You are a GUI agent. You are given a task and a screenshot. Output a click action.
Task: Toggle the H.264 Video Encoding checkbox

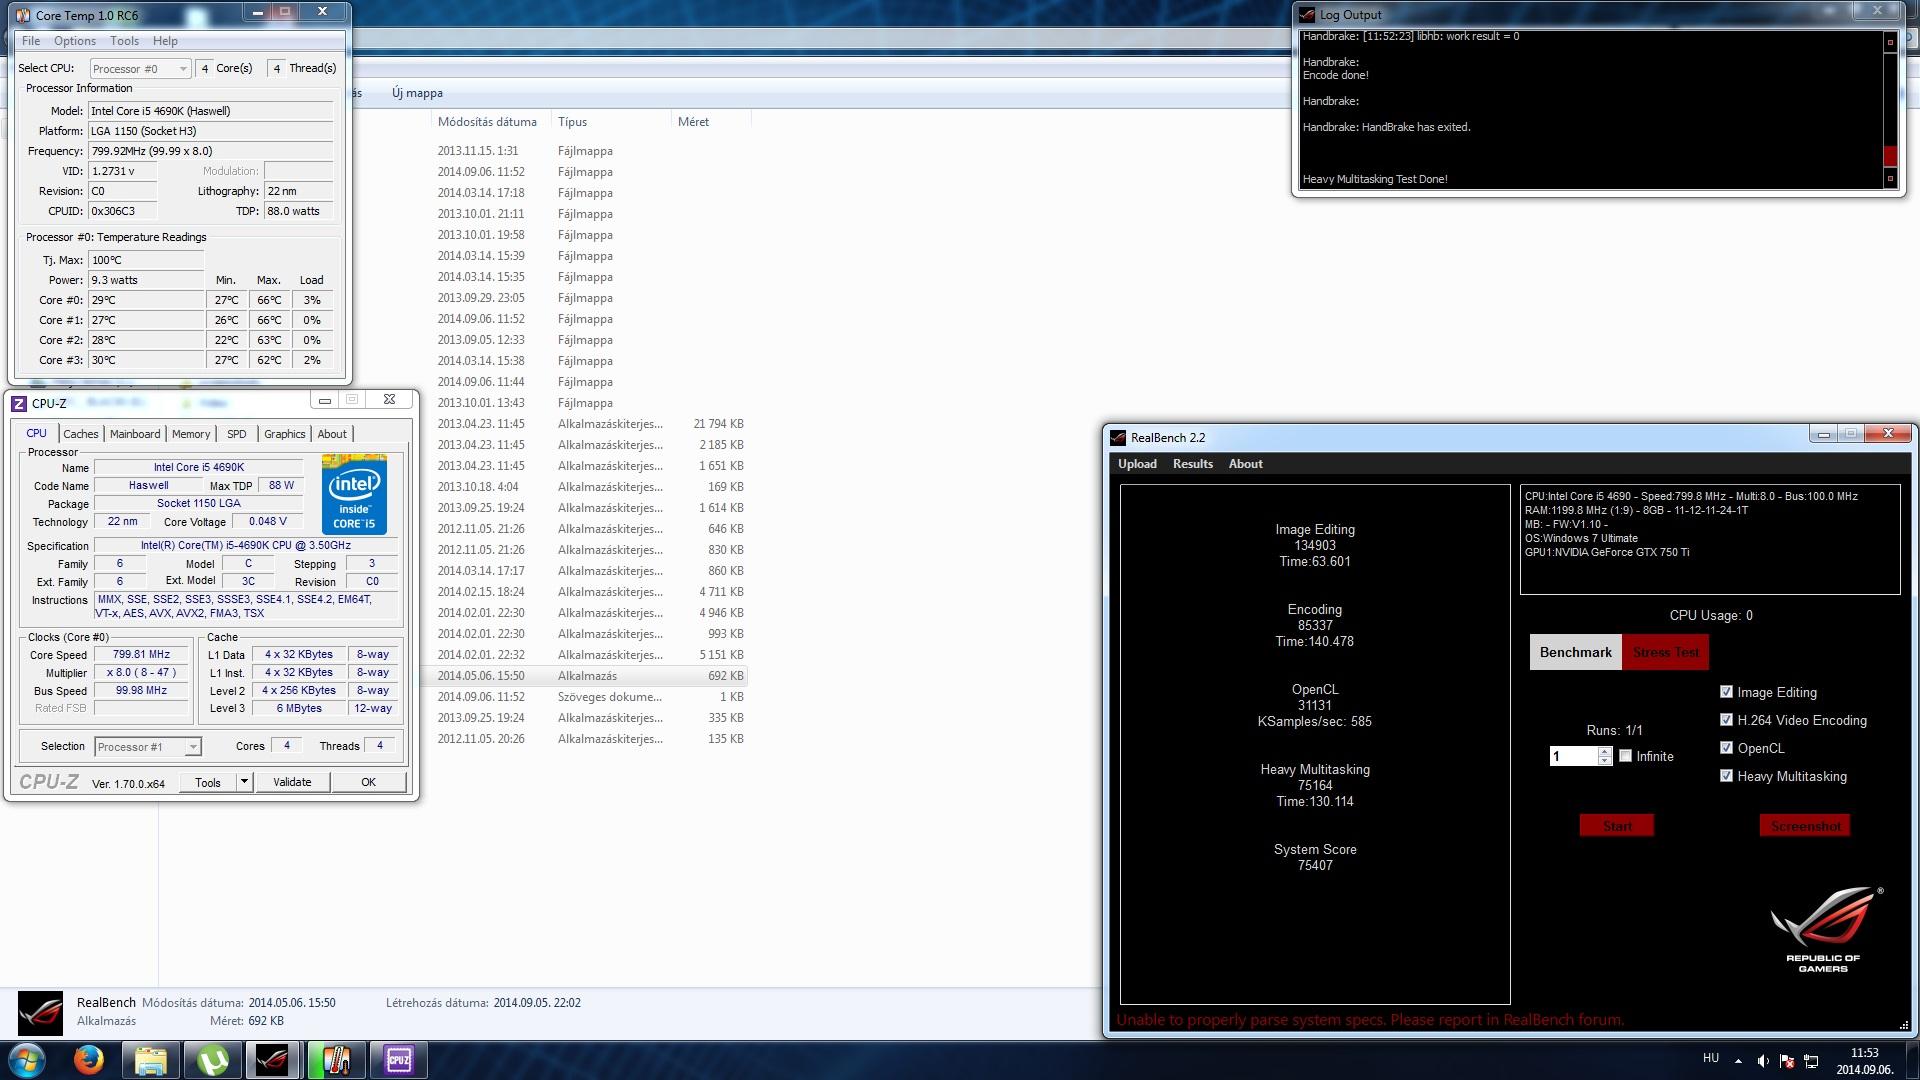coord(1726,720)
